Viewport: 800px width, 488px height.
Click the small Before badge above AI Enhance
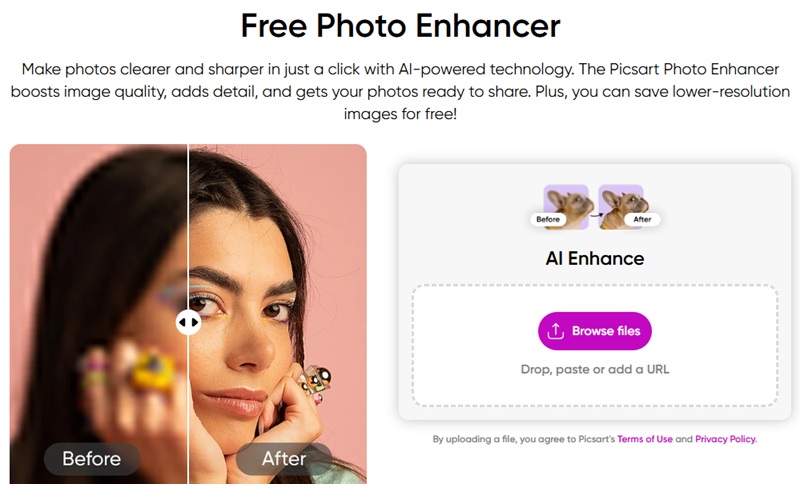[548, 219]
